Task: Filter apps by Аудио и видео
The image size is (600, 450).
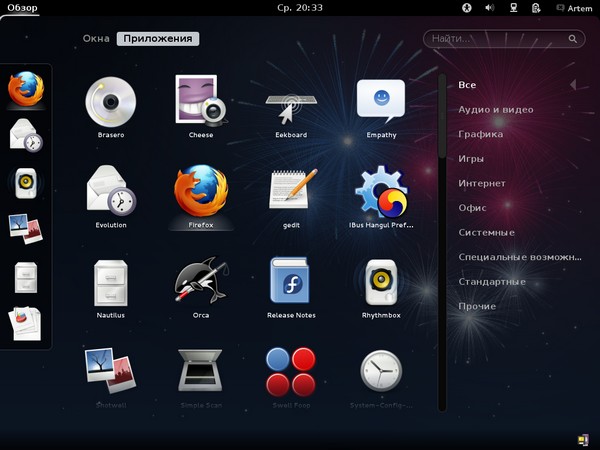Action: point(495,110)
